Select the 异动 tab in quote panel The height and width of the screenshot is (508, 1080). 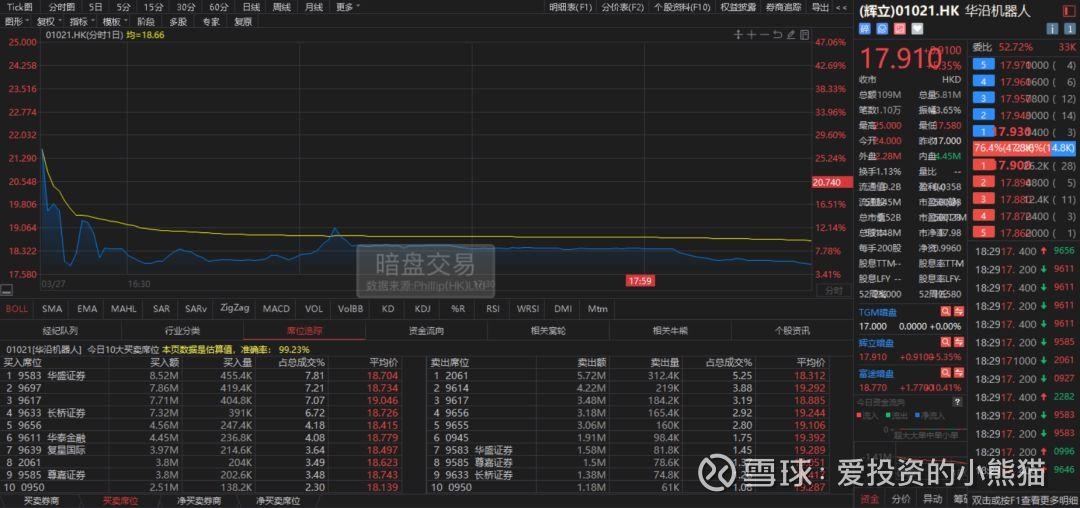(932, 499)
